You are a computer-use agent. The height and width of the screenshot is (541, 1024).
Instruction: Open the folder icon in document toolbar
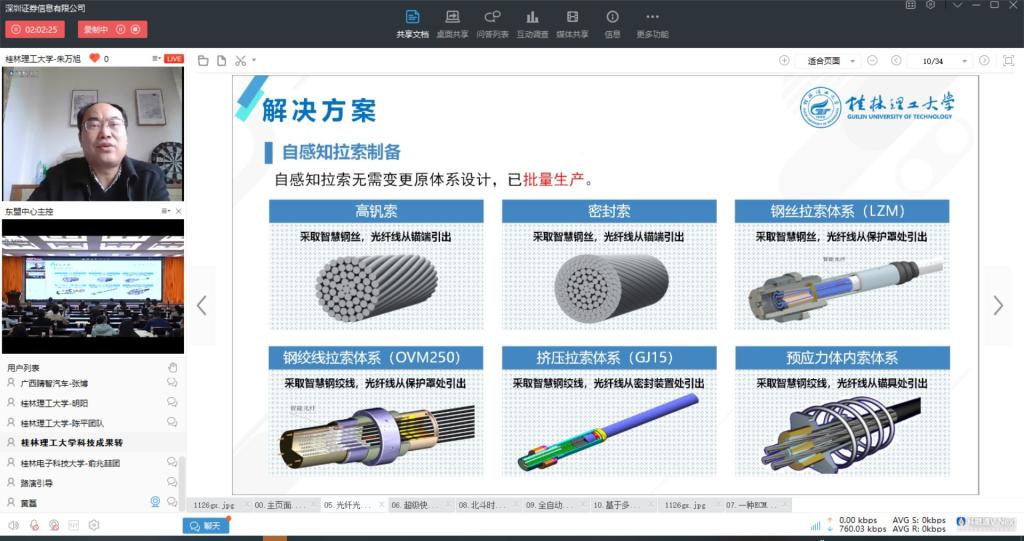[203, 61]
